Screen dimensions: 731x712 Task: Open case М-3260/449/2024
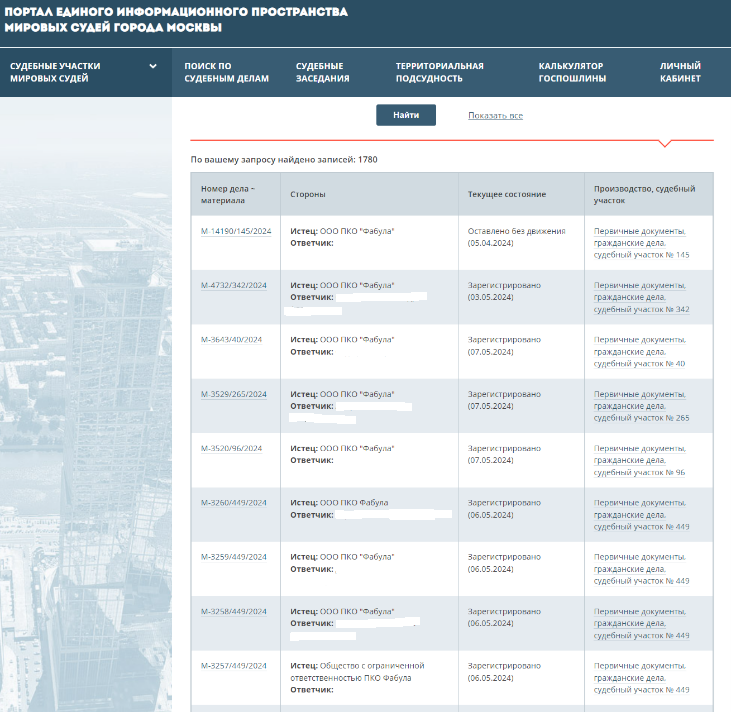[234, 502]
